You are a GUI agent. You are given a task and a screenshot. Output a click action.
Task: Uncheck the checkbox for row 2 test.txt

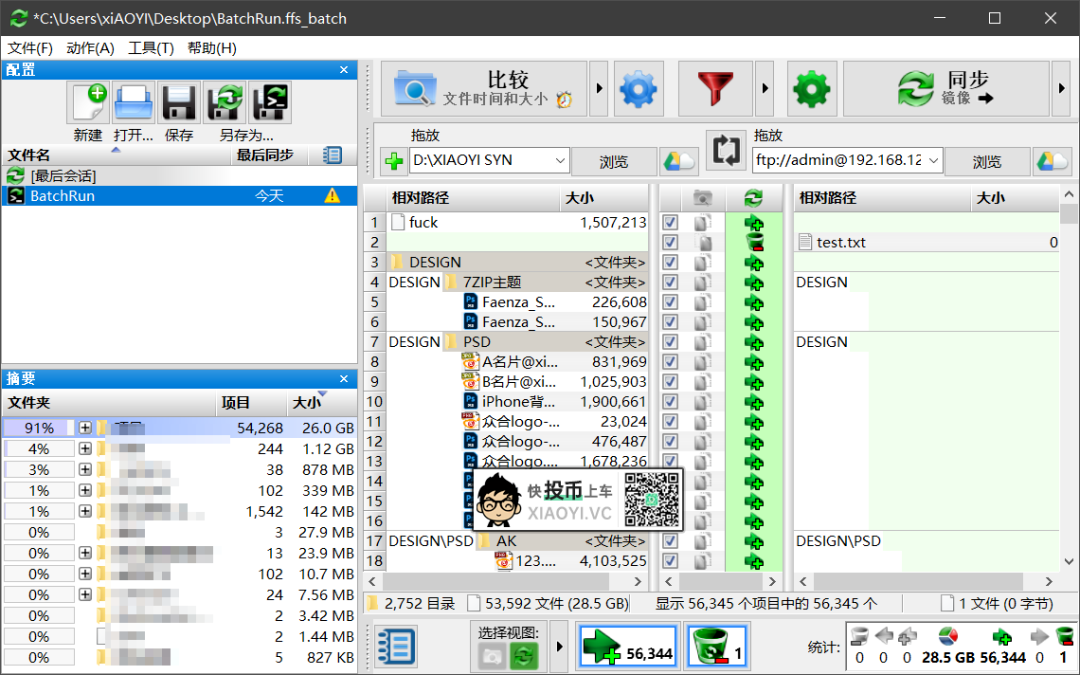click(x=669, y=242)
